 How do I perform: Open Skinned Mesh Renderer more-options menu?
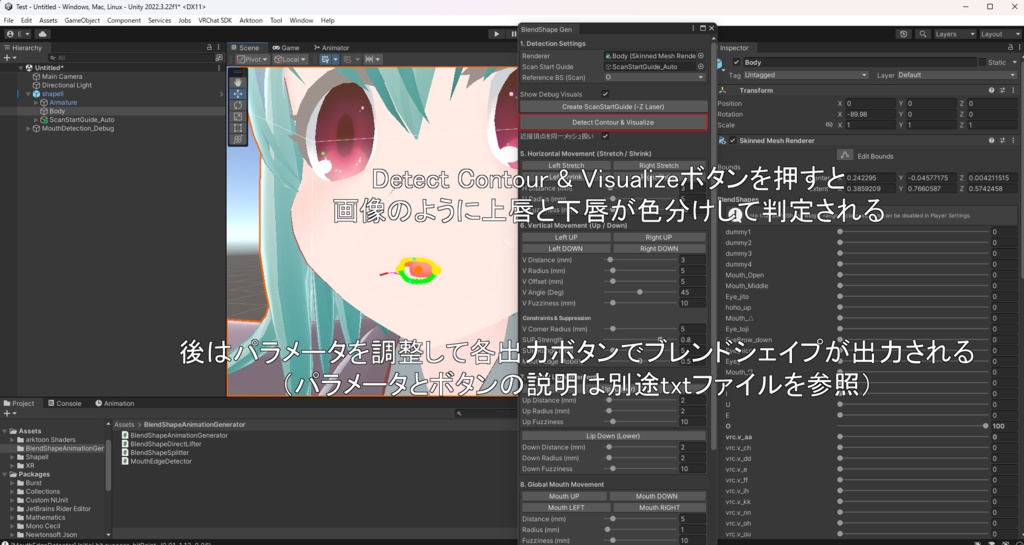(x=1013, y=140)
